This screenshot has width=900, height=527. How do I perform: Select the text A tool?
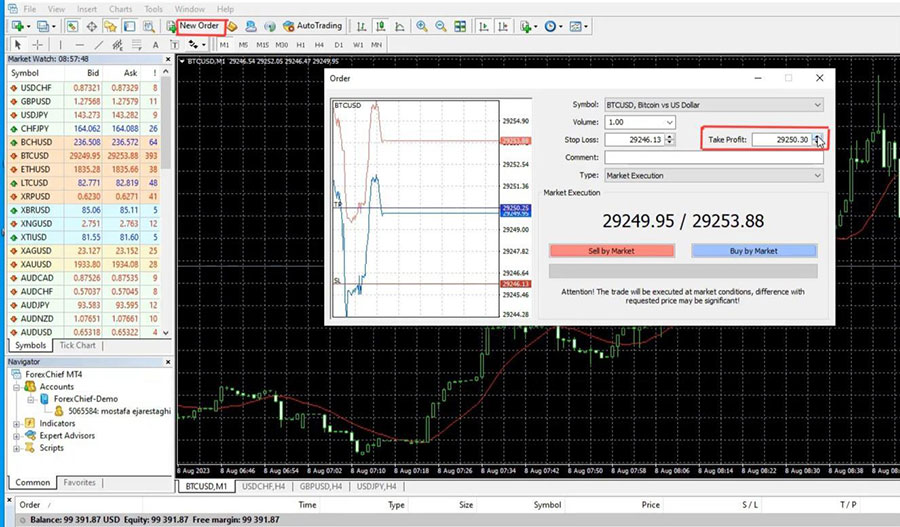[x=156, y=45]
